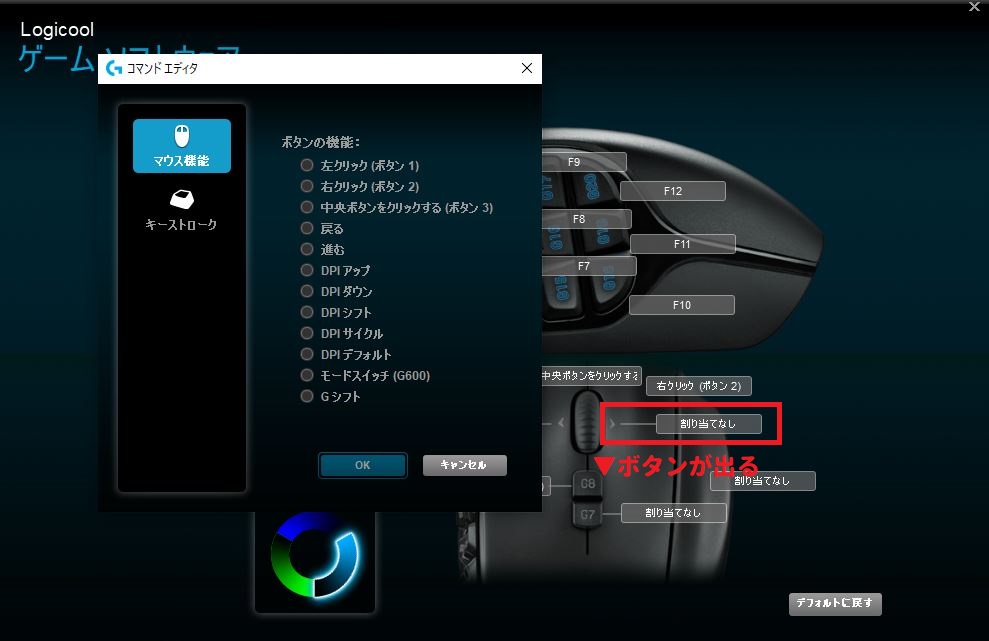Enable the G シフト option
This screenshot has height=641, width=989.
[307, 396]
